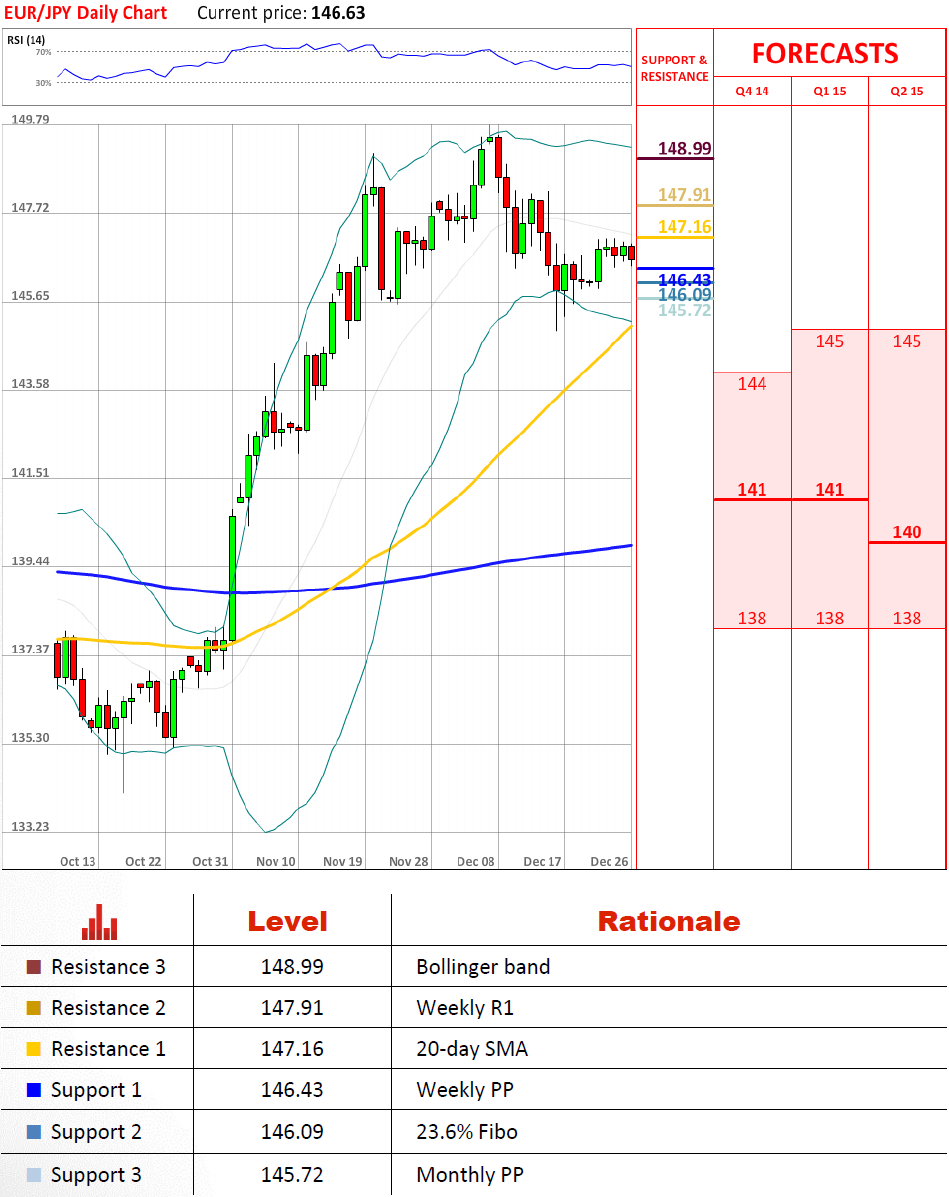The image size is (949, 1197).
Task: Click the 145.72 support level marker
Action: coord(685,310)
